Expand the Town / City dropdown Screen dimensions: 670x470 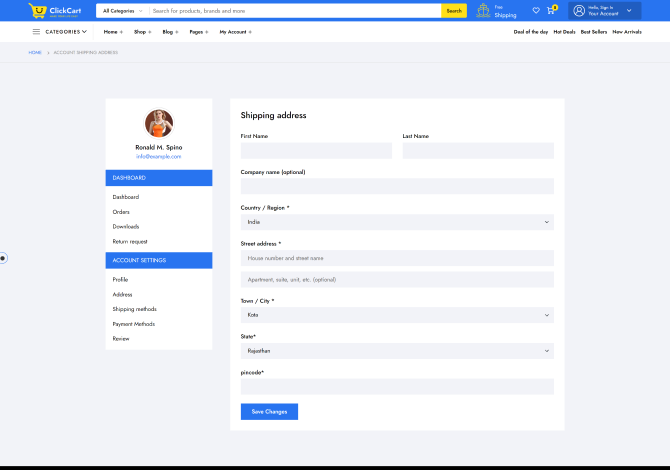(x=397, y=315)
